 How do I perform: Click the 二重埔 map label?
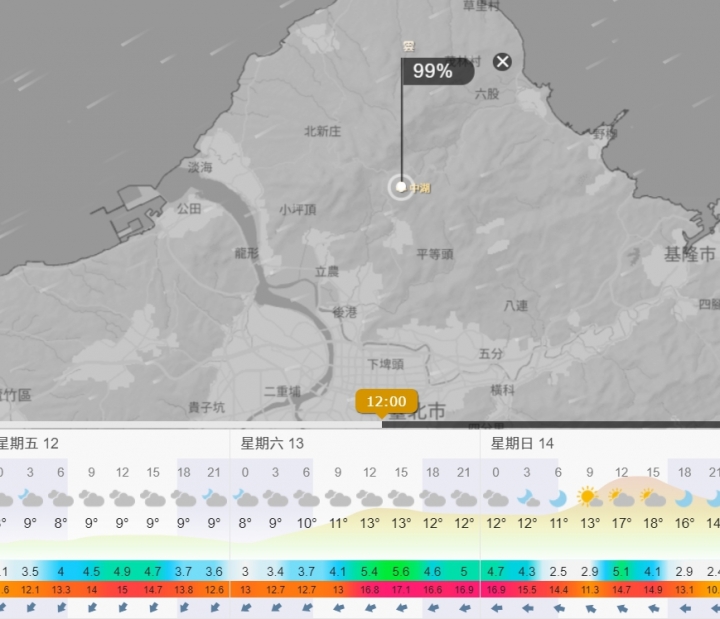point(282,391)
